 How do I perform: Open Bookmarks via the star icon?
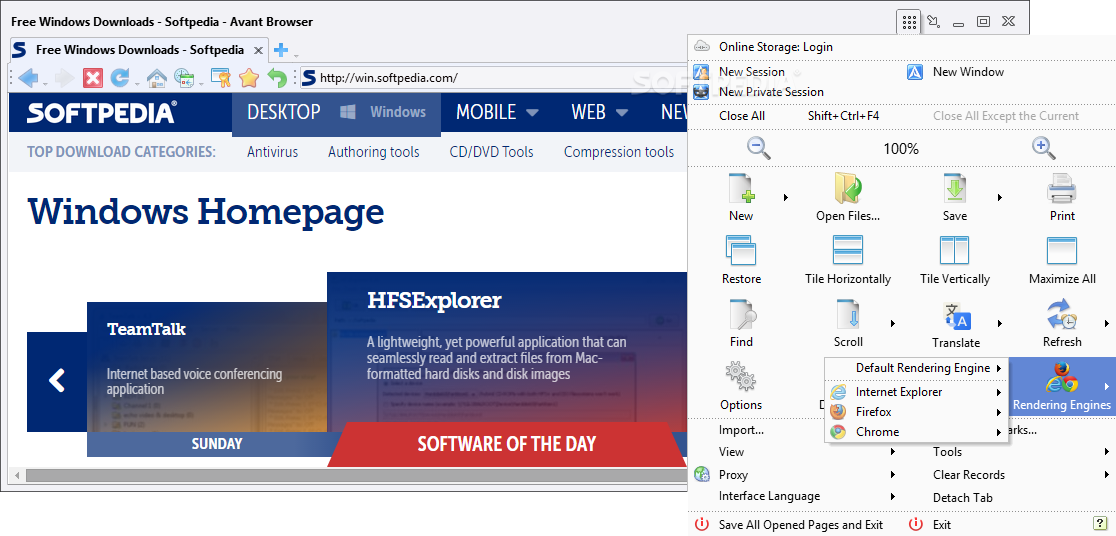(248, 78)
